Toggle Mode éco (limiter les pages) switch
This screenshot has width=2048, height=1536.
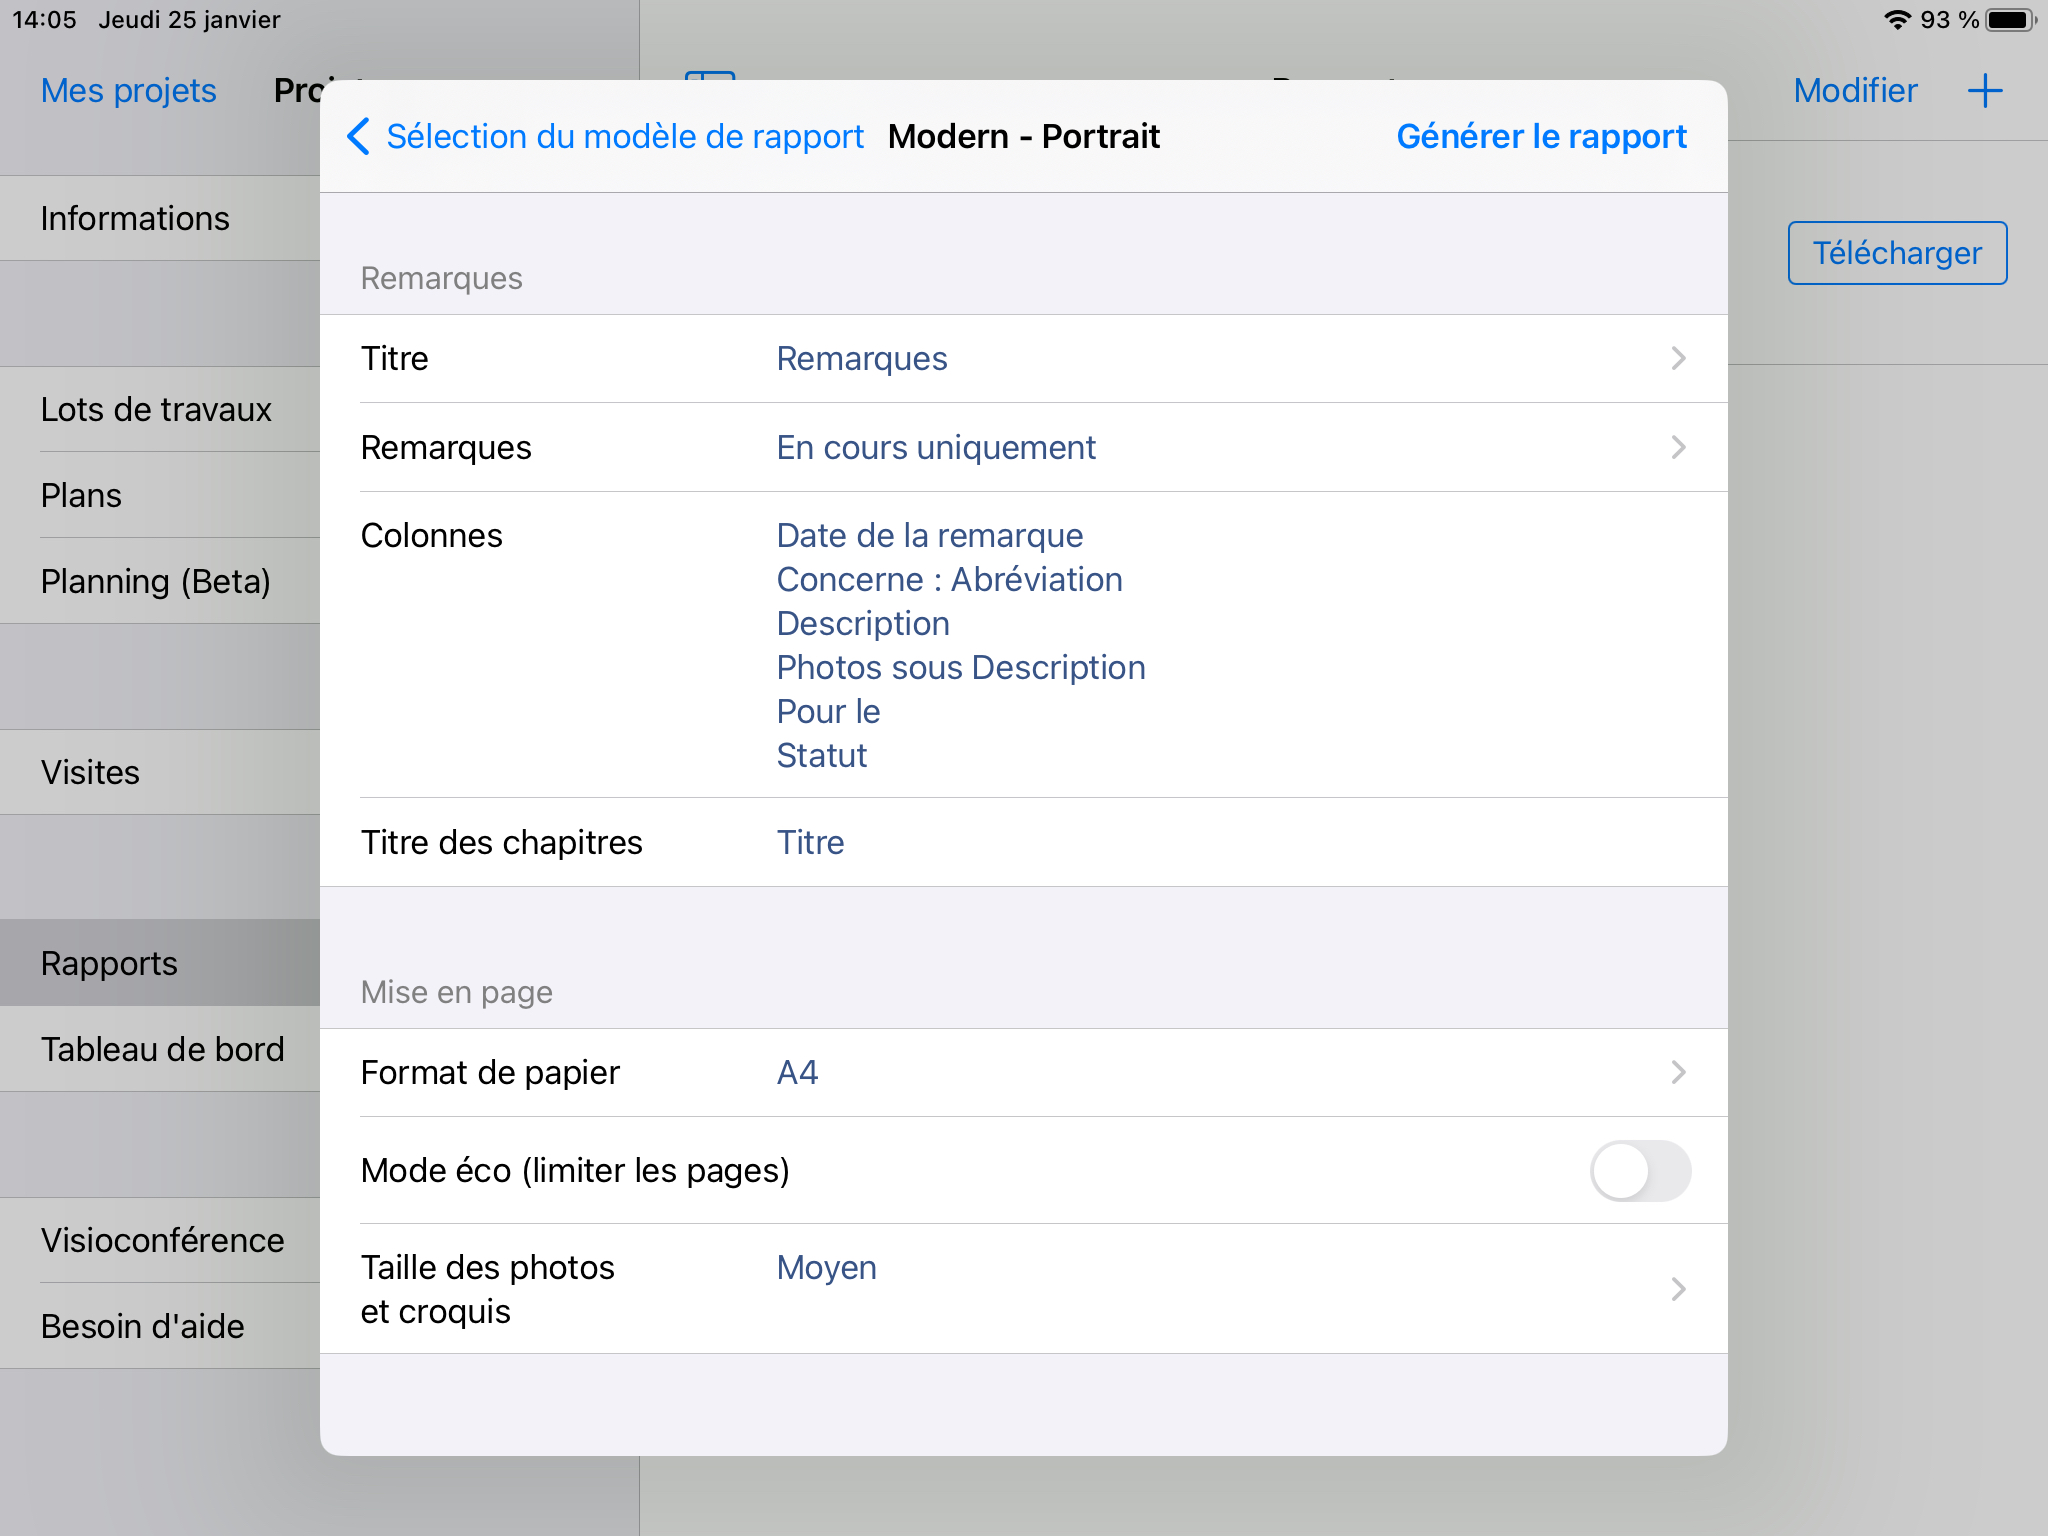coord(1639,1170)
